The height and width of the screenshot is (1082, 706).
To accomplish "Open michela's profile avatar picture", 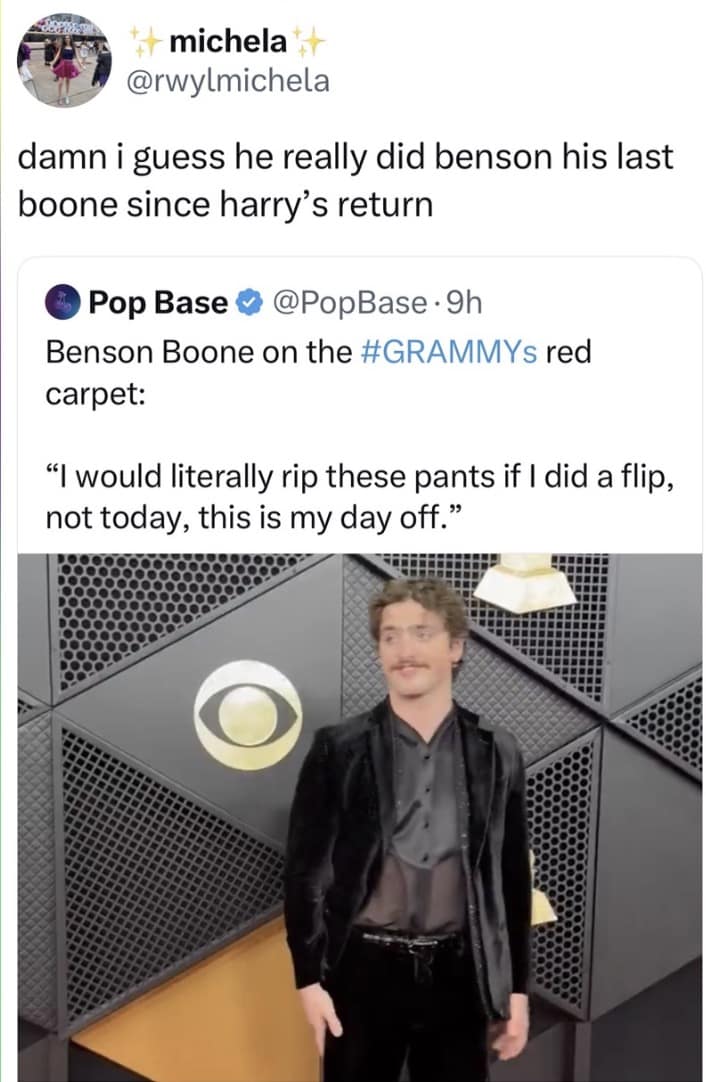I will coord(64,60).
